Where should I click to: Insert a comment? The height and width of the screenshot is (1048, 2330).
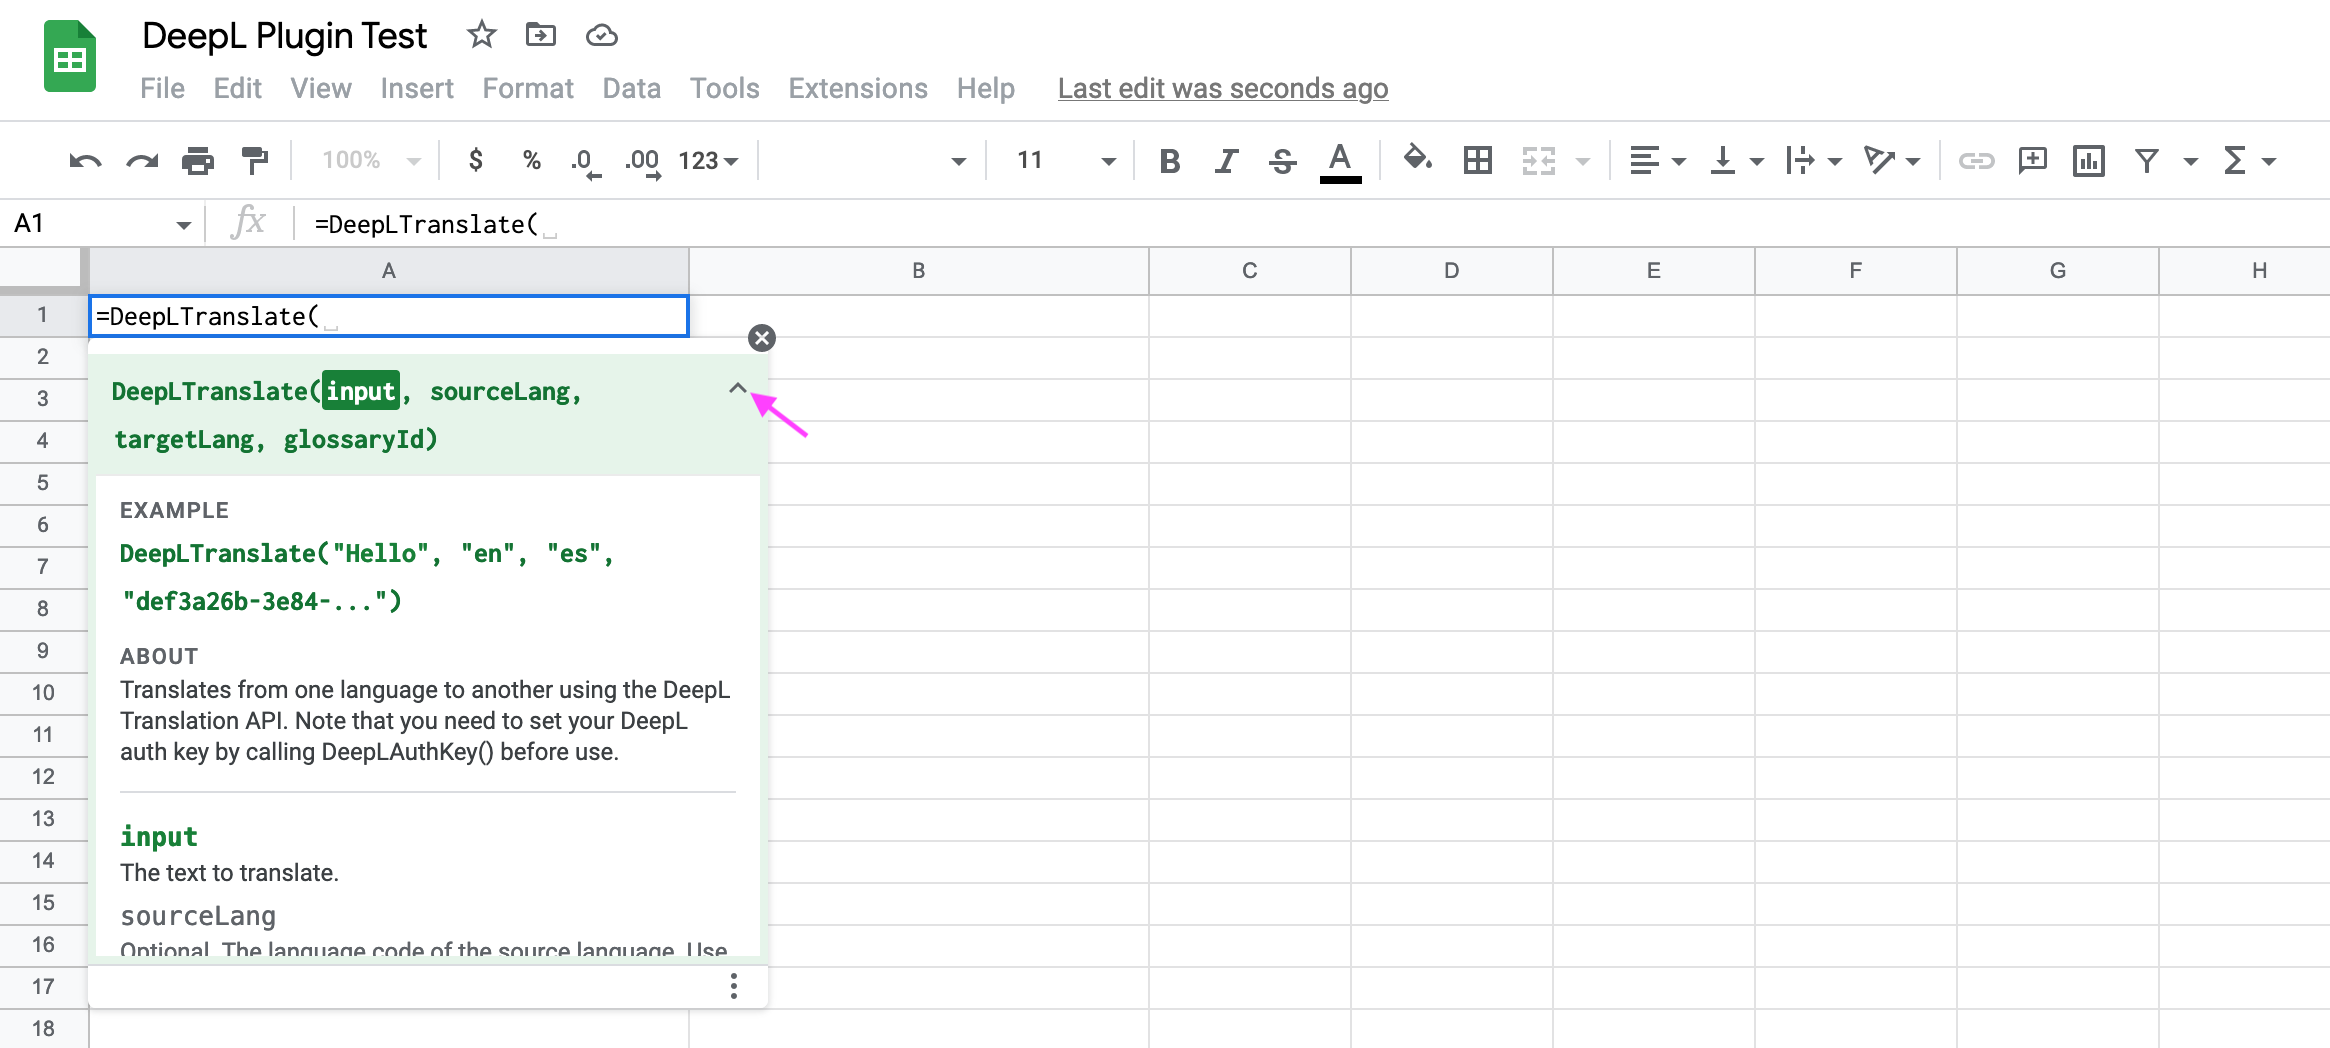coord(2032,160)
